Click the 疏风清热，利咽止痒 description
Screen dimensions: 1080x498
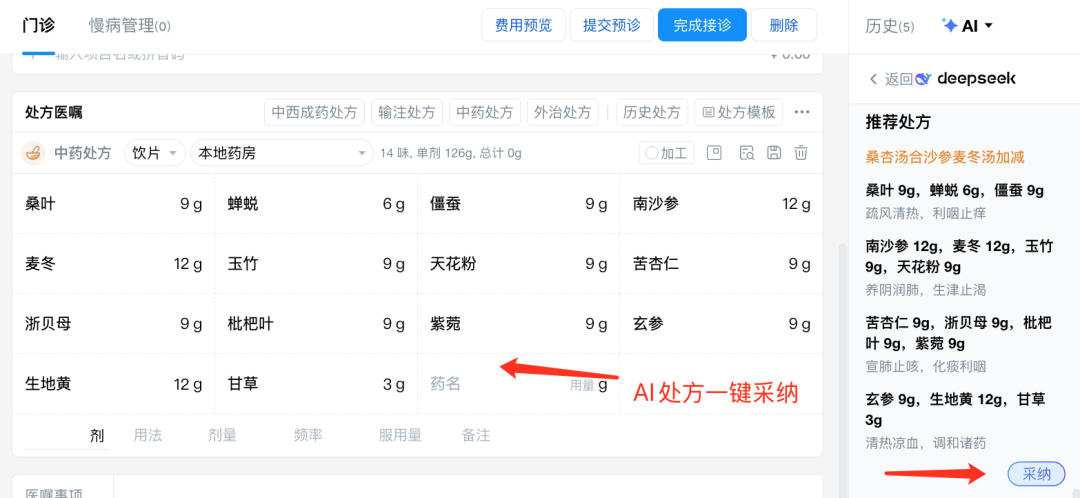click(x=926, y=213)
